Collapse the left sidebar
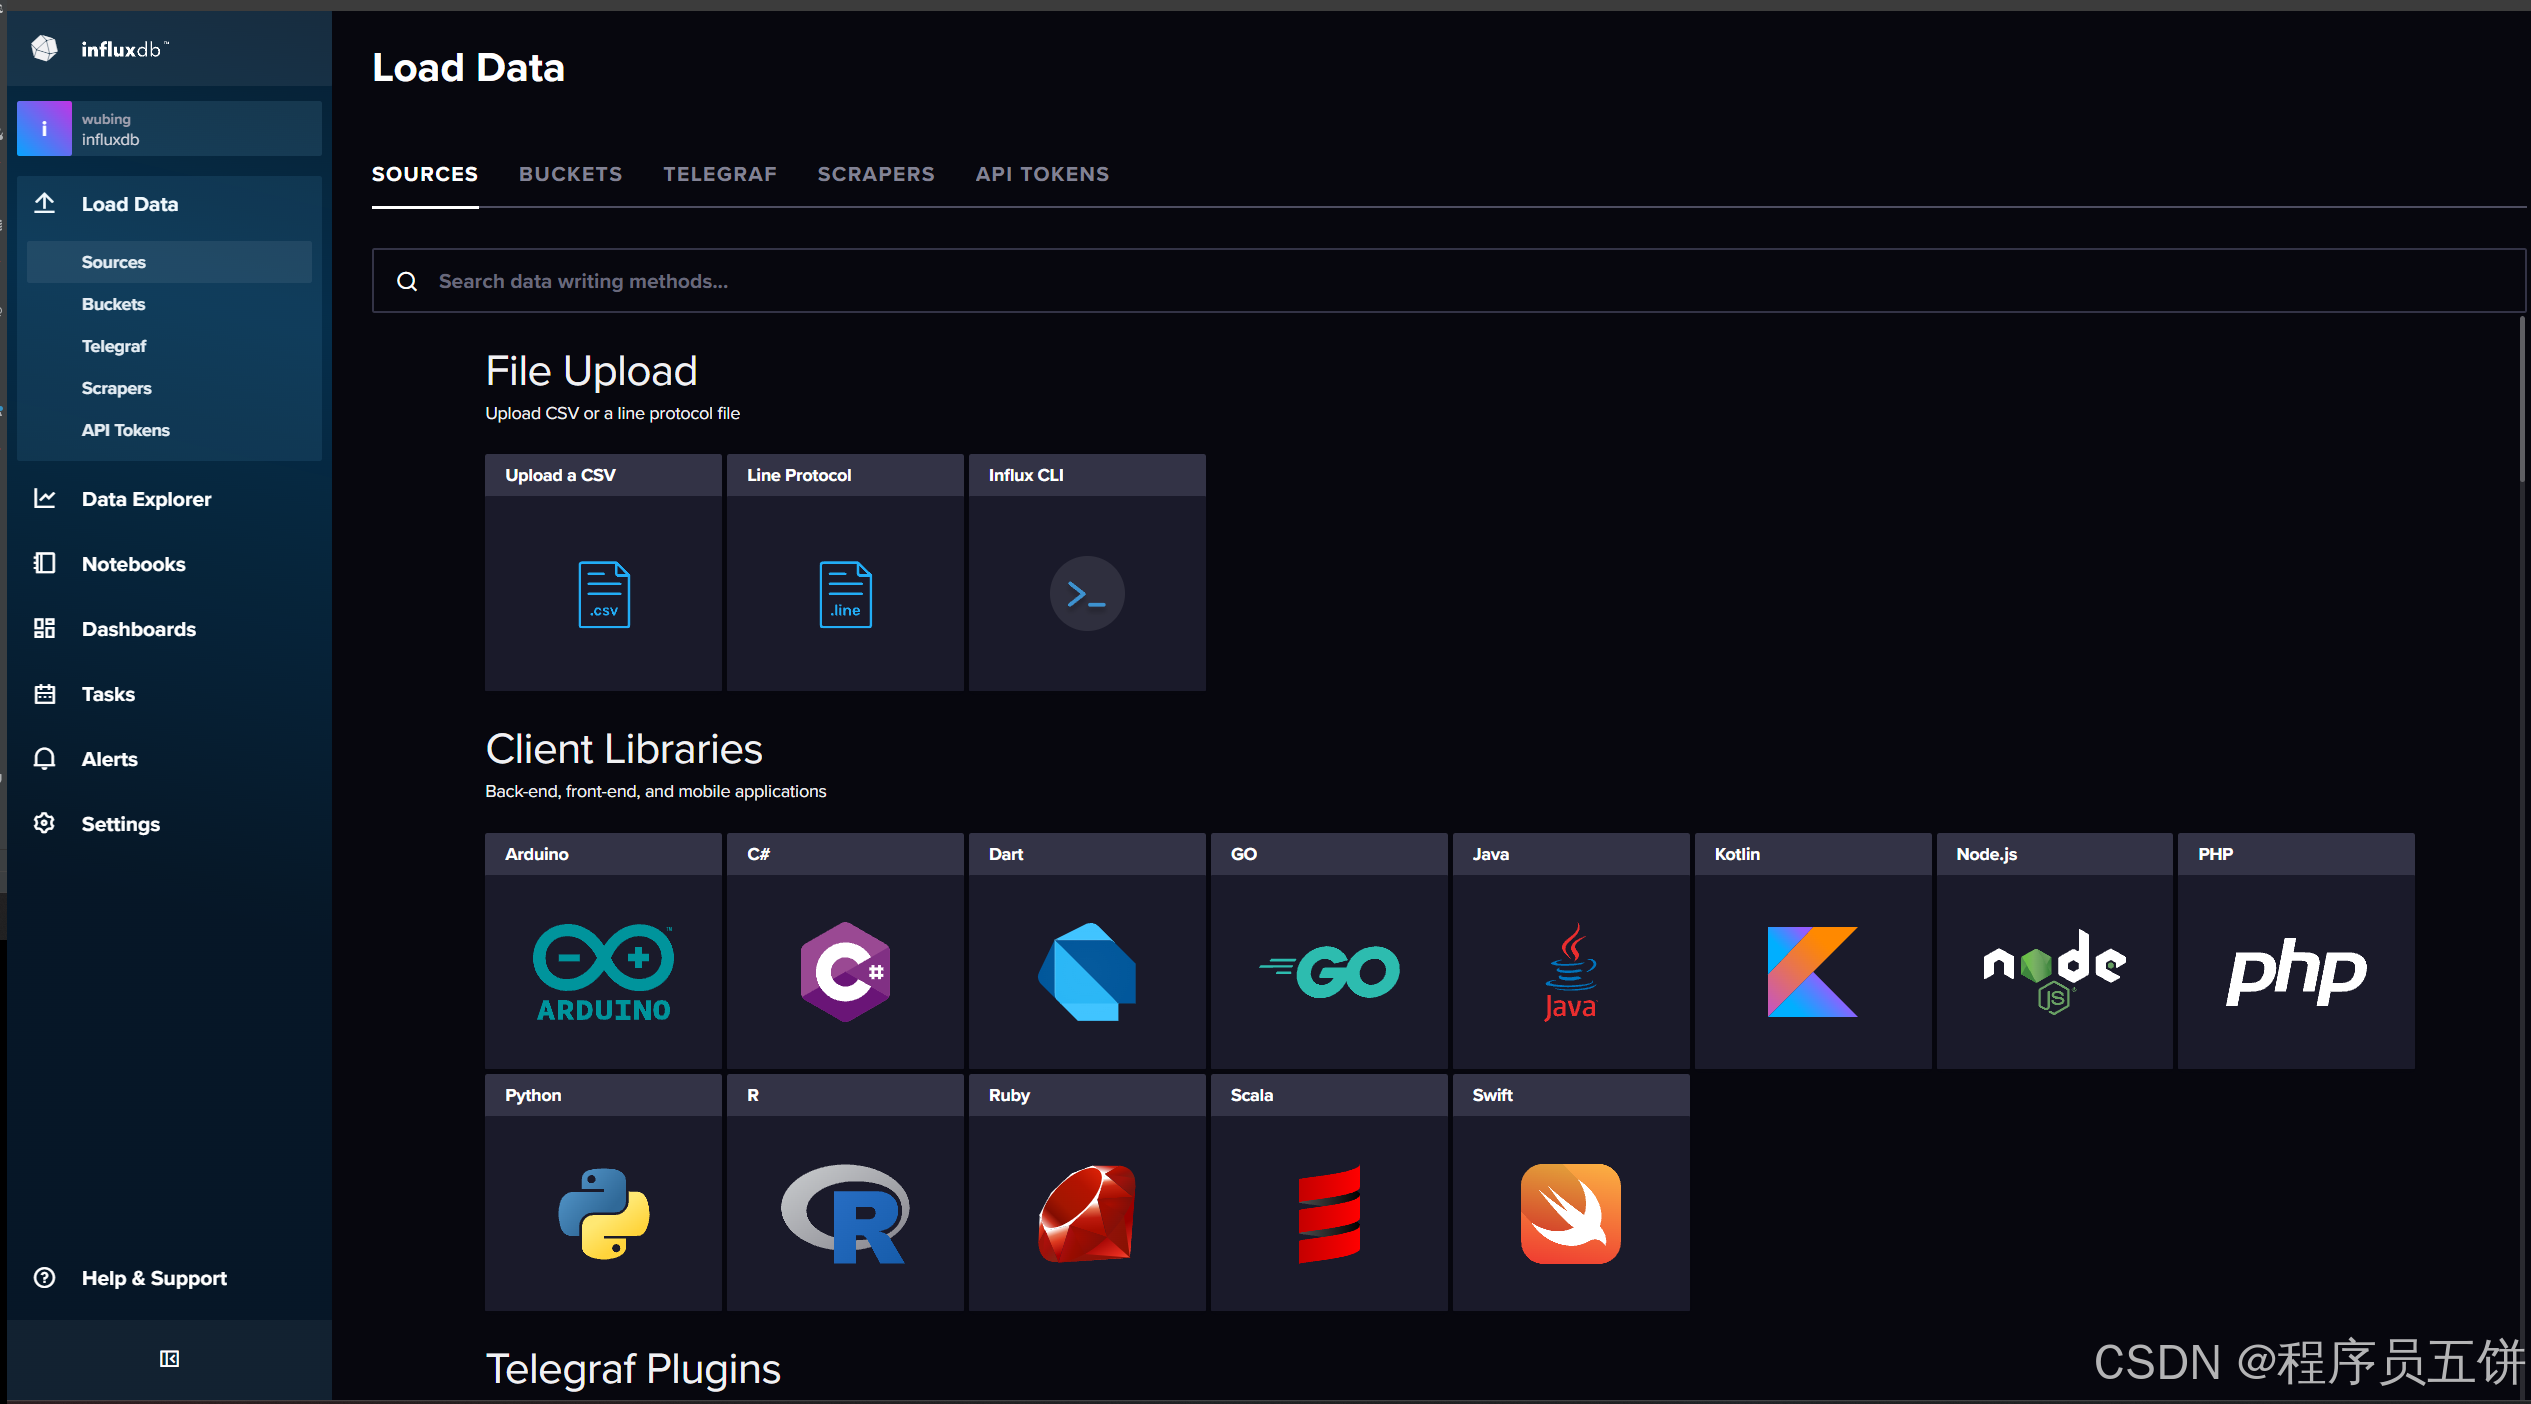Viewport: 2531px width, 1404px height. click(169, 1358)
